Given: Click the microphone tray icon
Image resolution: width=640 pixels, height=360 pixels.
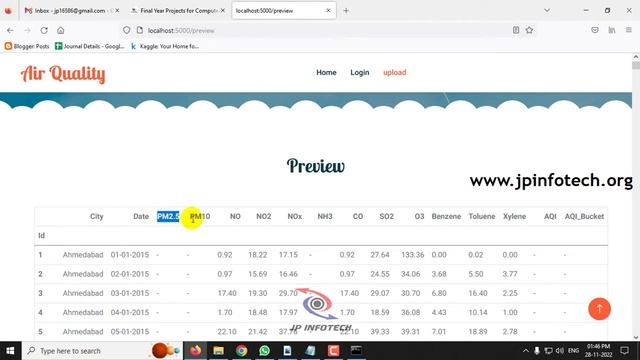Looking at the screenshot, I should click(x=537, y=351).
